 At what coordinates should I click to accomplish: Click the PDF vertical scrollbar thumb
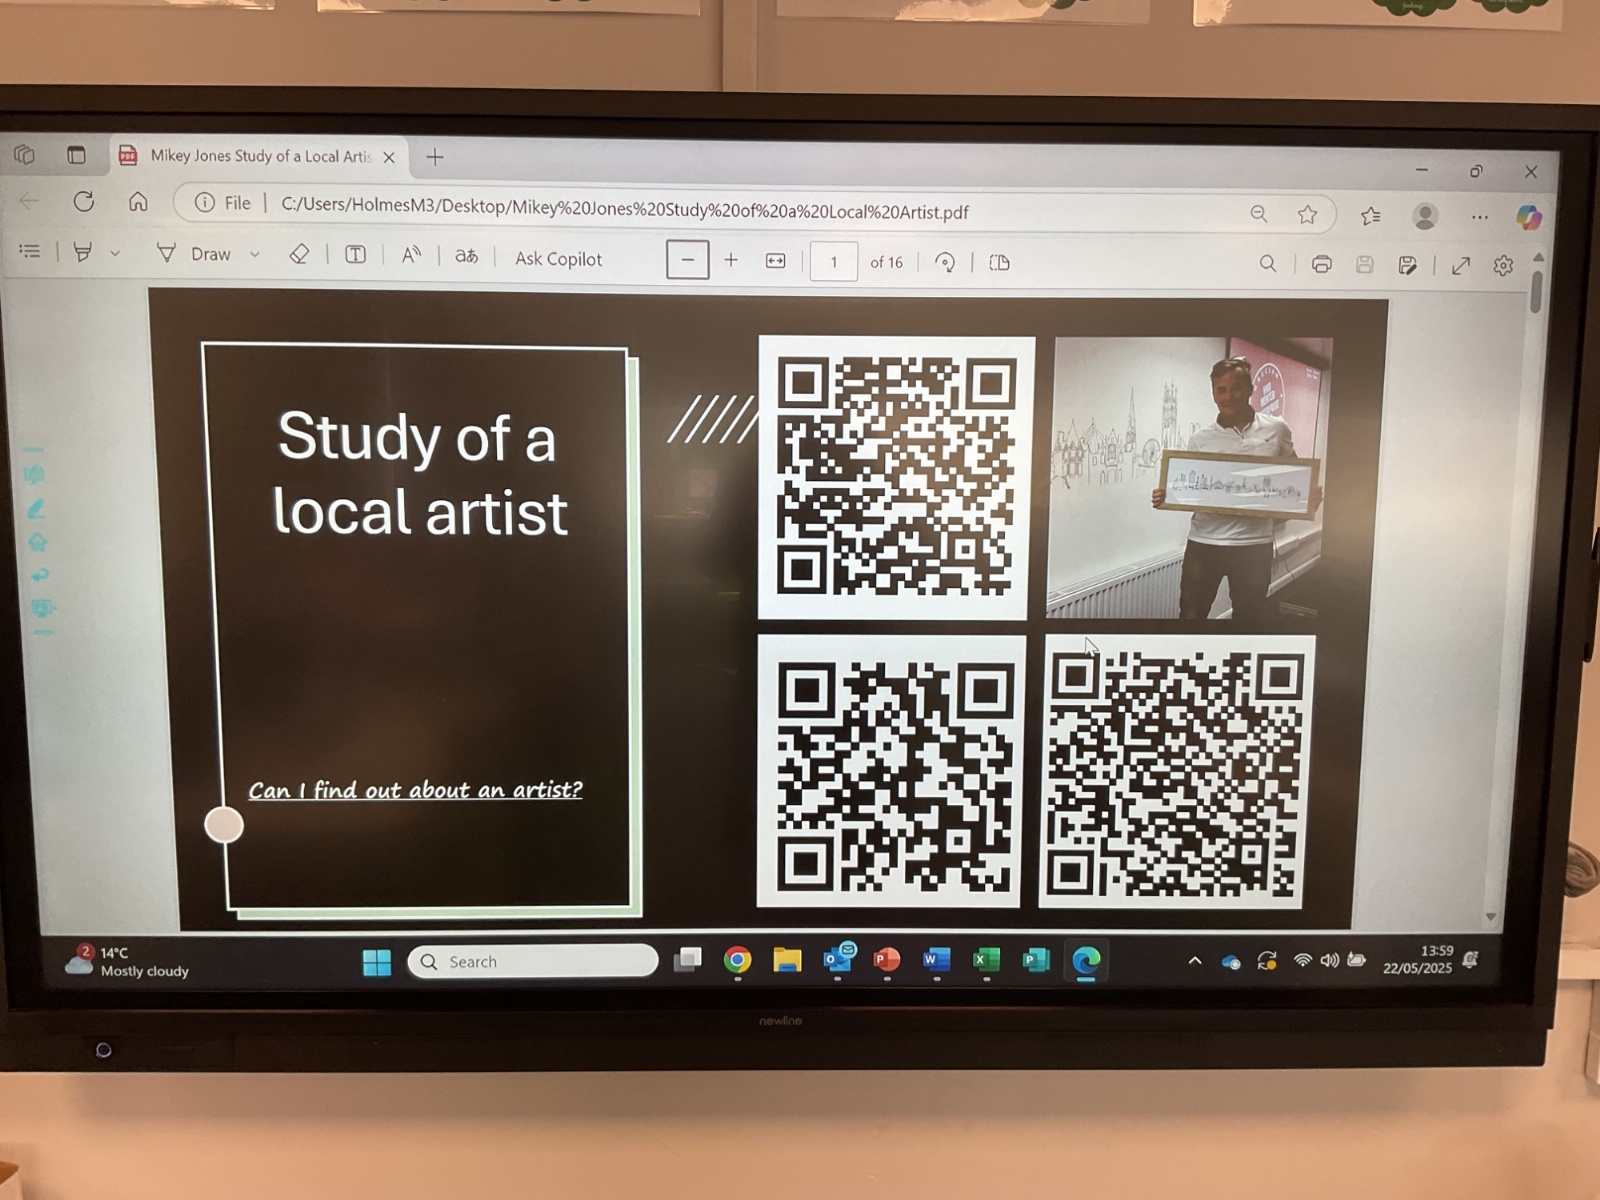click(x=1536, y=291)
